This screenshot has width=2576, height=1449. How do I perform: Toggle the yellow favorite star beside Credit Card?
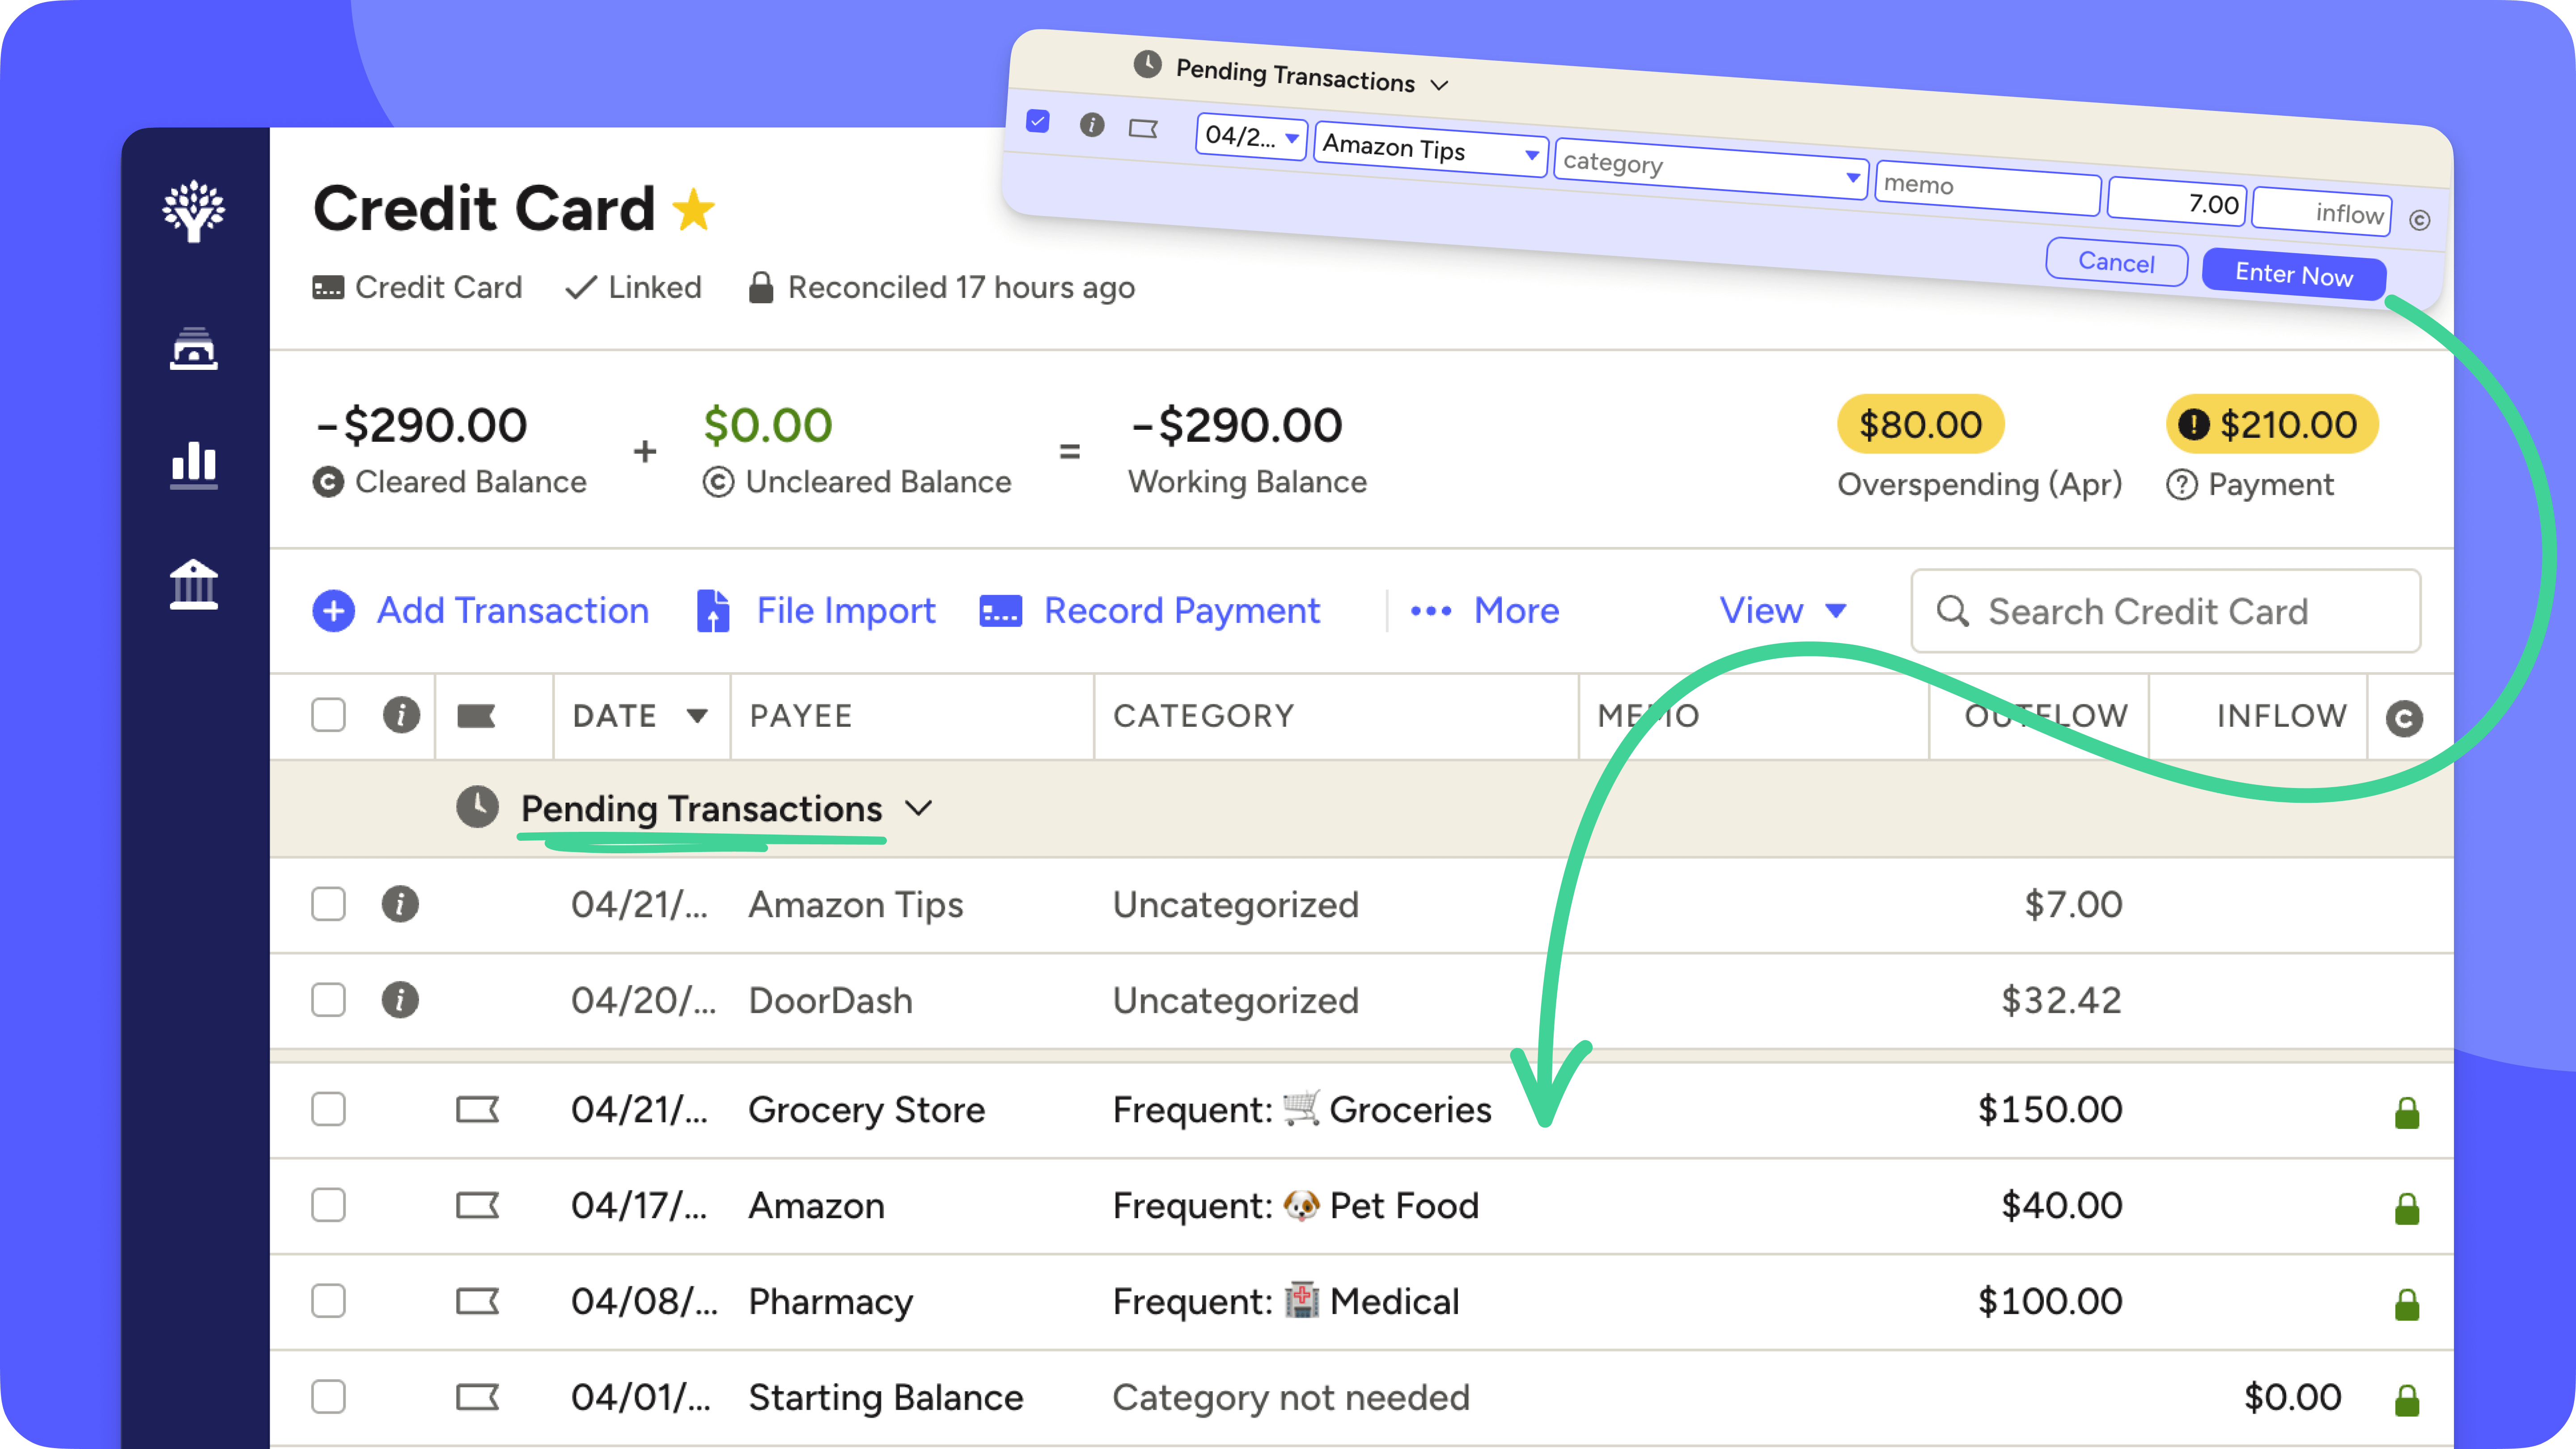click(693, 210)
